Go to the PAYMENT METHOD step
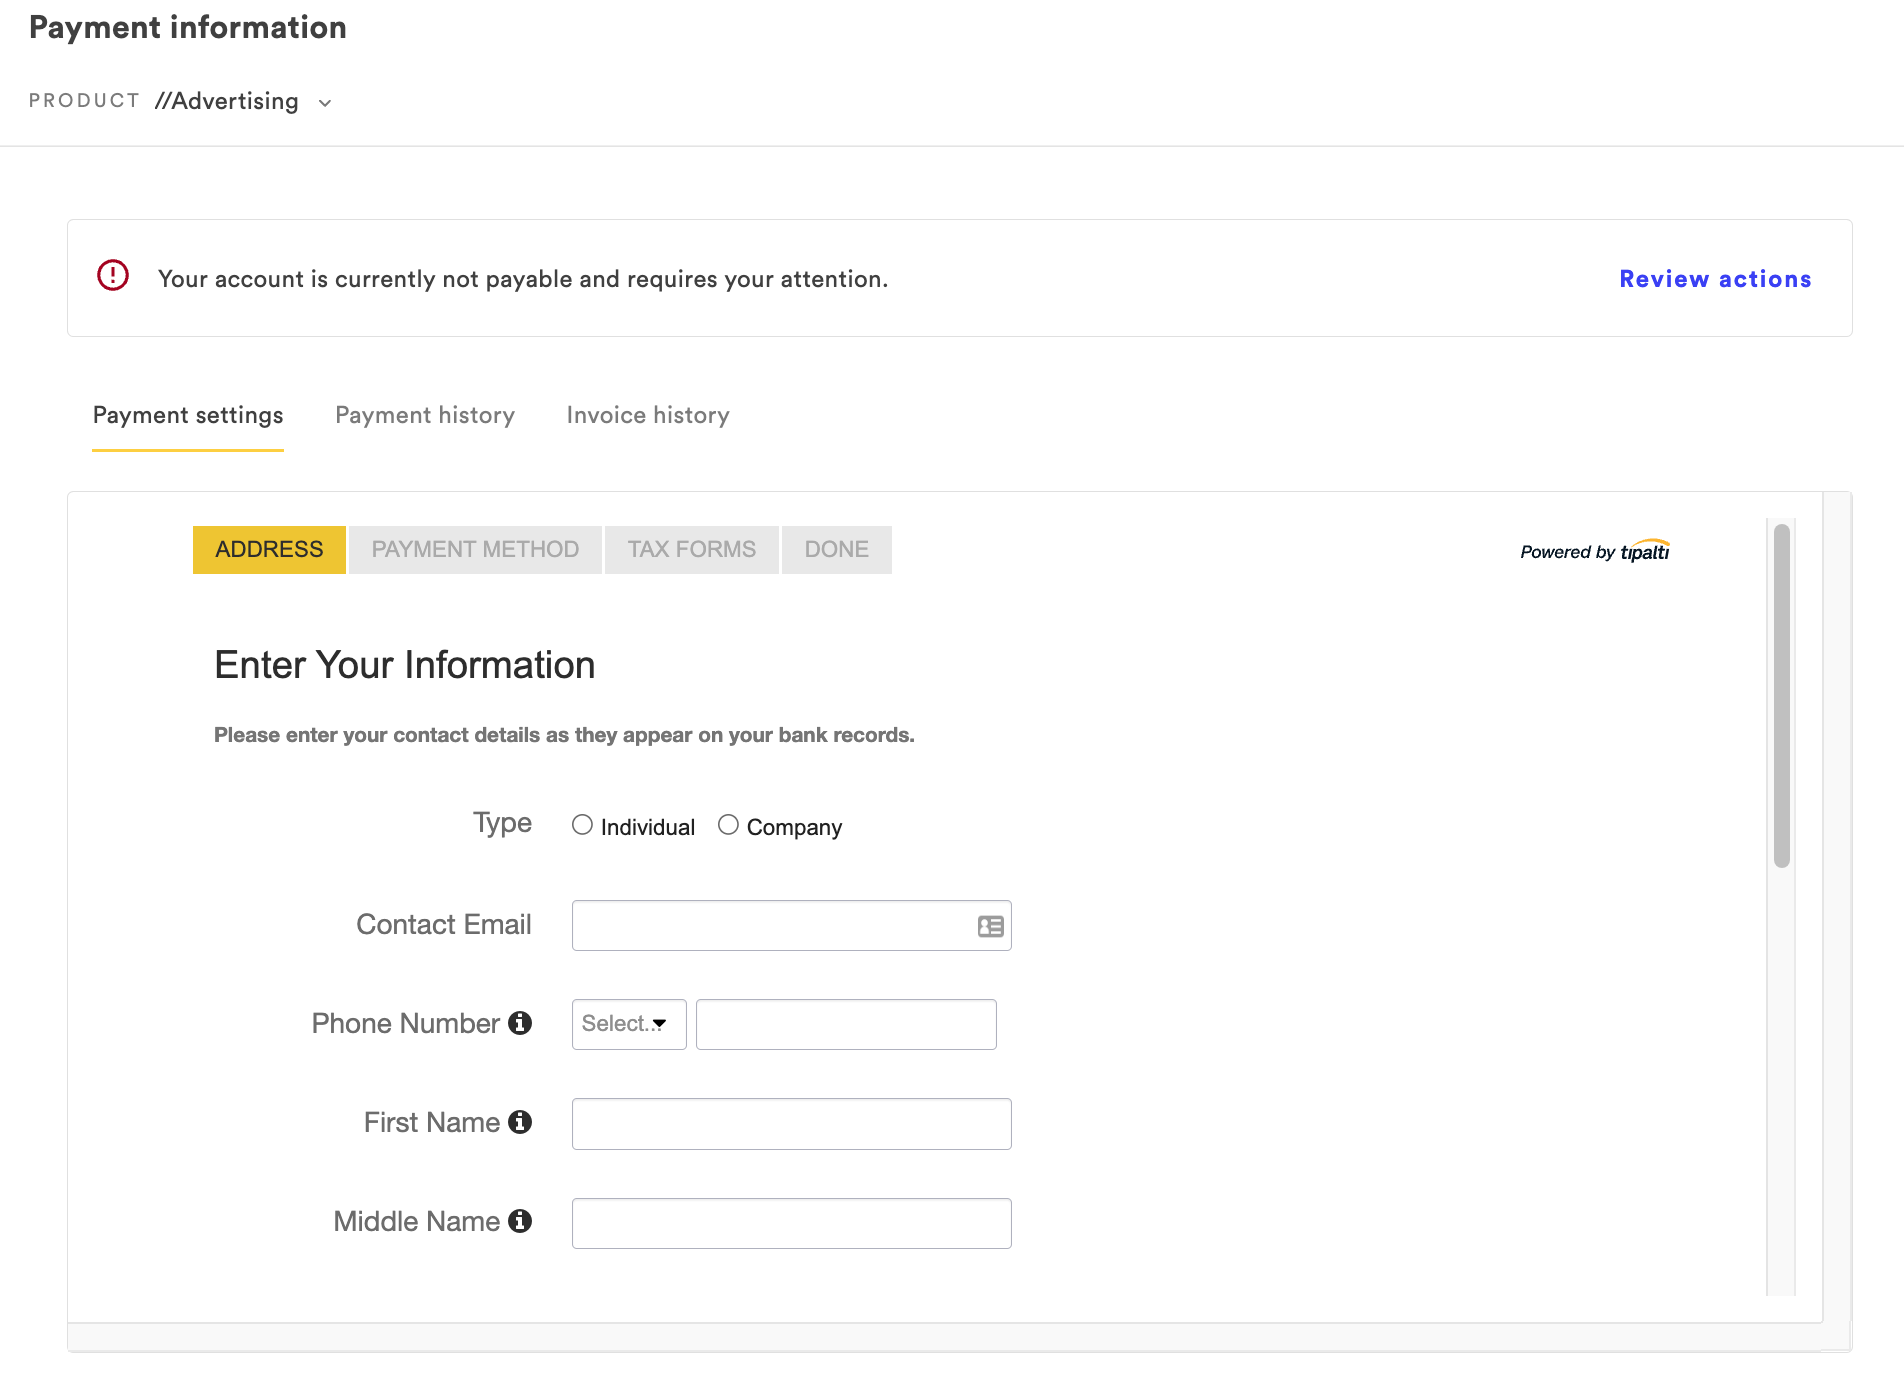Screen dimensions: 1904x1386 pyautogui.click(x=475, y=550)
